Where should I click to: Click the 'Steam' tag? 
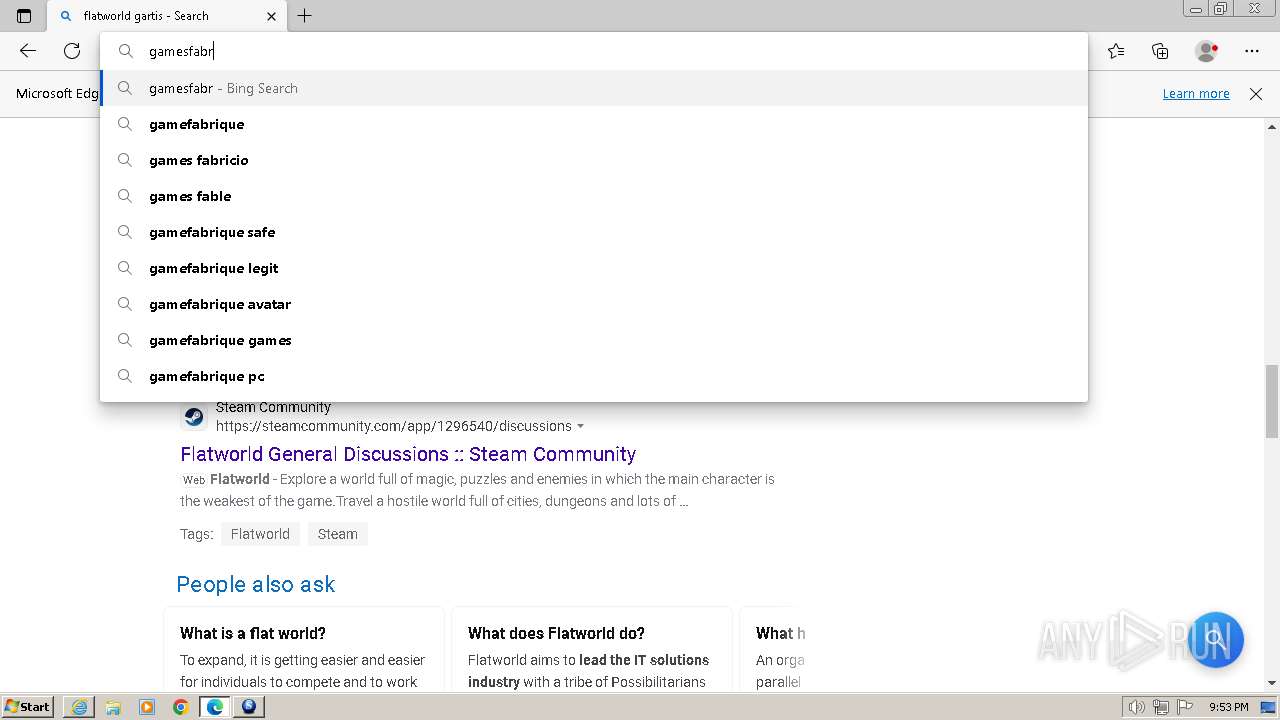(x=338, y=534)
